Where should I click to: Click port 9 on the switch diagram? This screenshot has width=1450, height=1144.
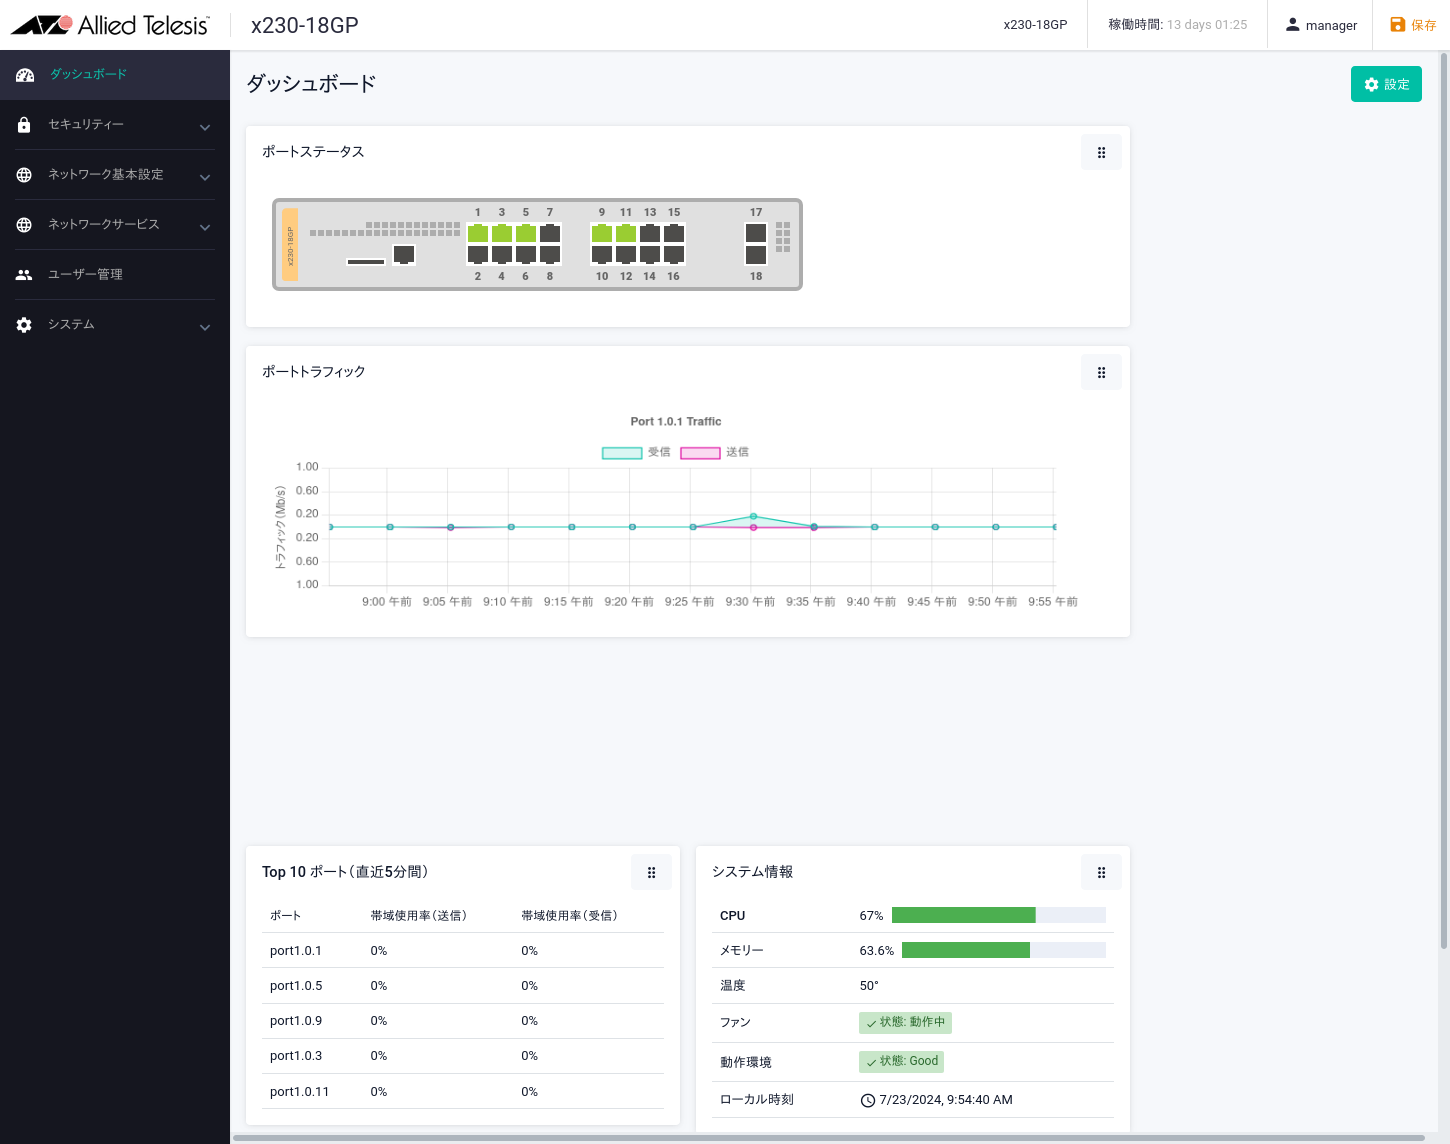click(602, 233)
